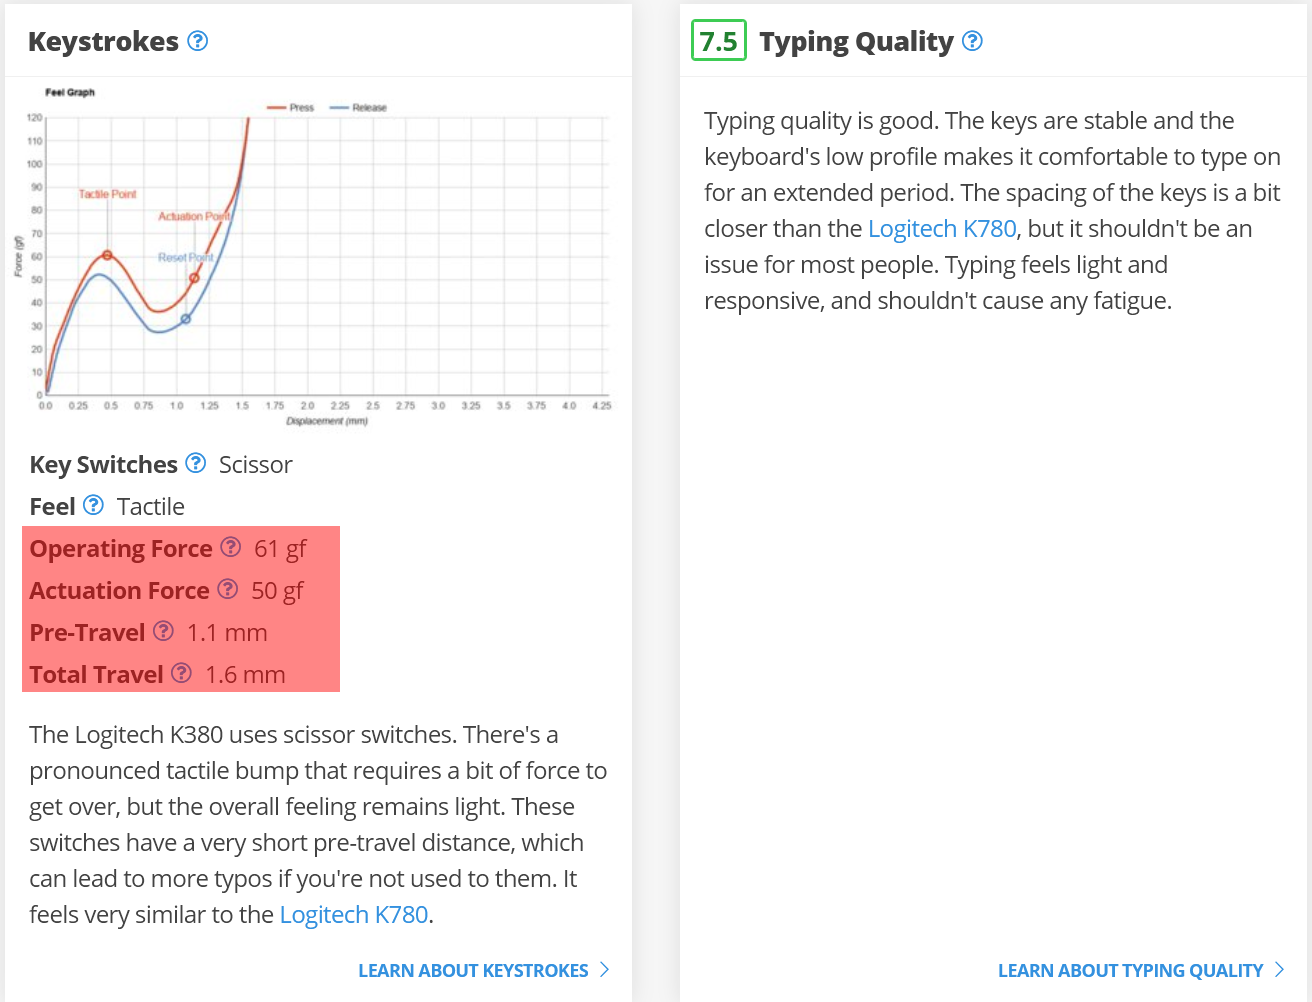This screenshot has height=1002, width=1312.
Task: Click the help icon beside Typing Quality
Action: tap(972, 41)
